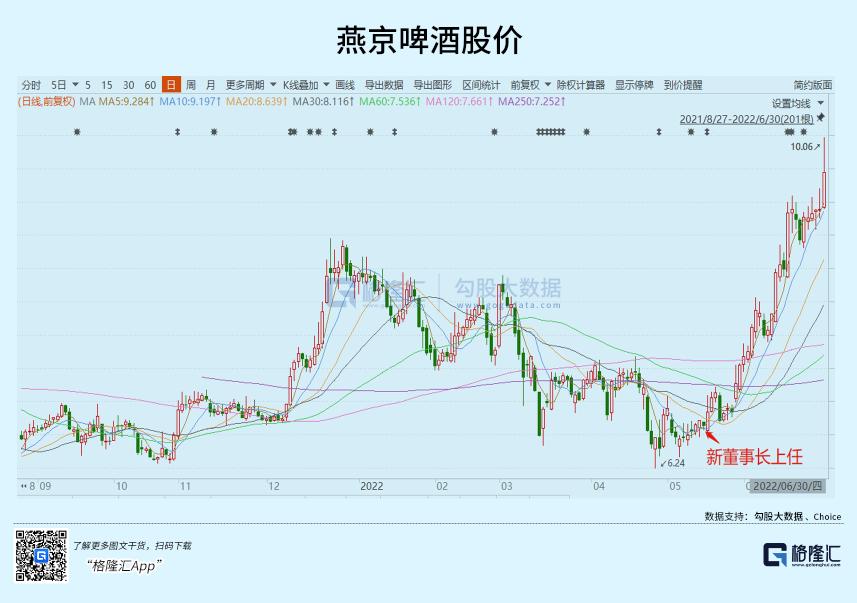
Task: Toggle 简约版面 layout mode
Action: pyautogui.click(x=813, y=85)
